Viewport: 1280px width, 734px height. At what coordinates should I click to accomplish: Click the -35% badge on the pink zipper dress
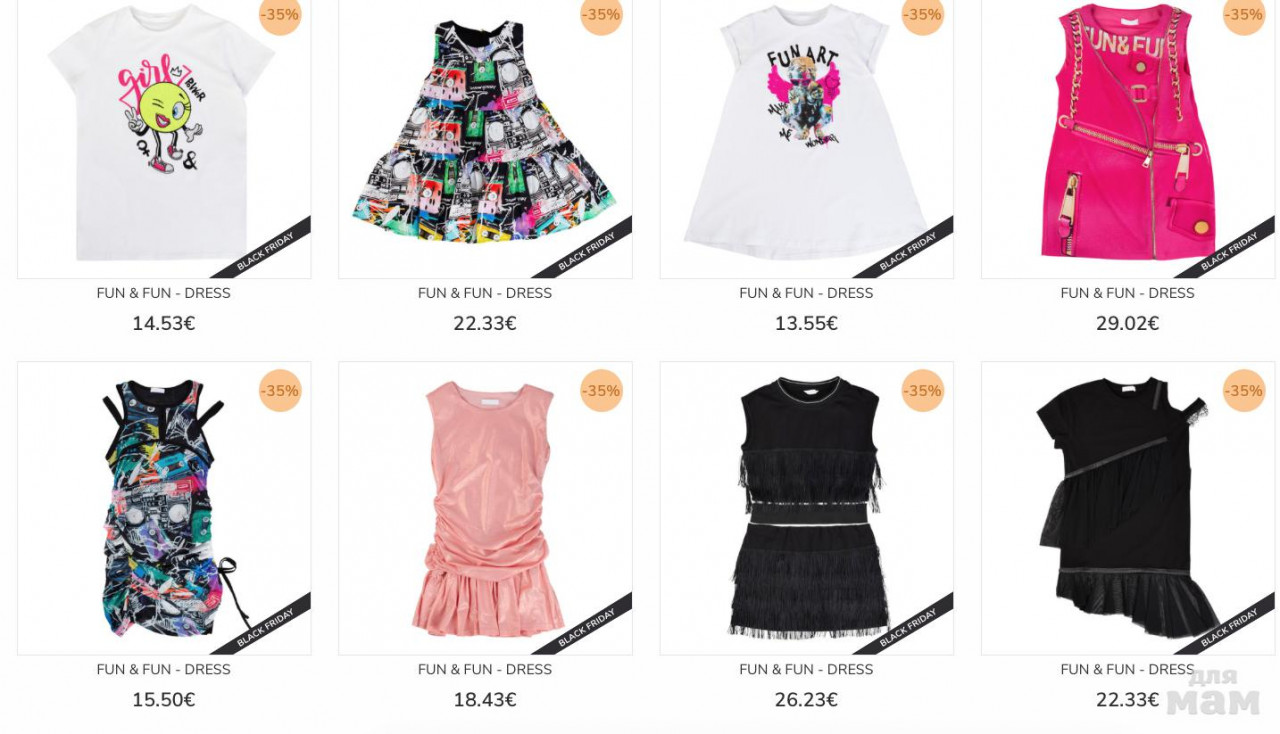[1244, 15]
